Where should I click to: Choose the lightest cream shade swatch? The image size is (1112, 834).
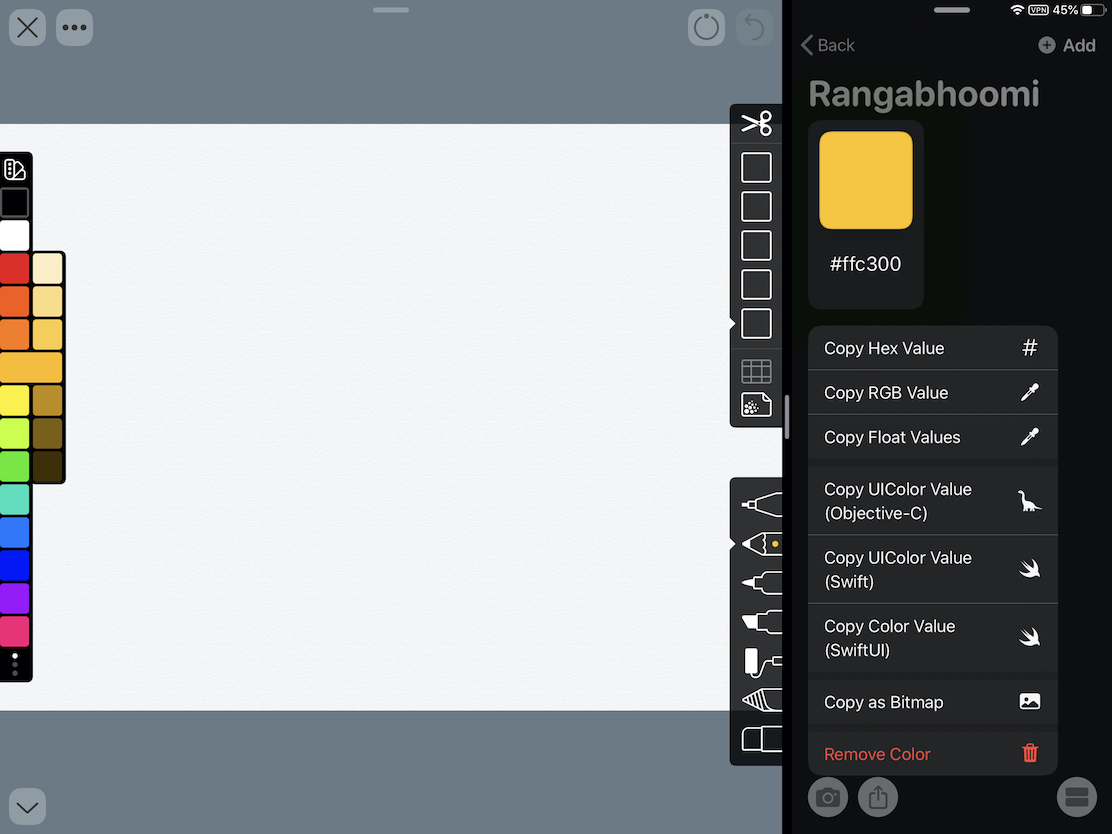coord(48,268)
